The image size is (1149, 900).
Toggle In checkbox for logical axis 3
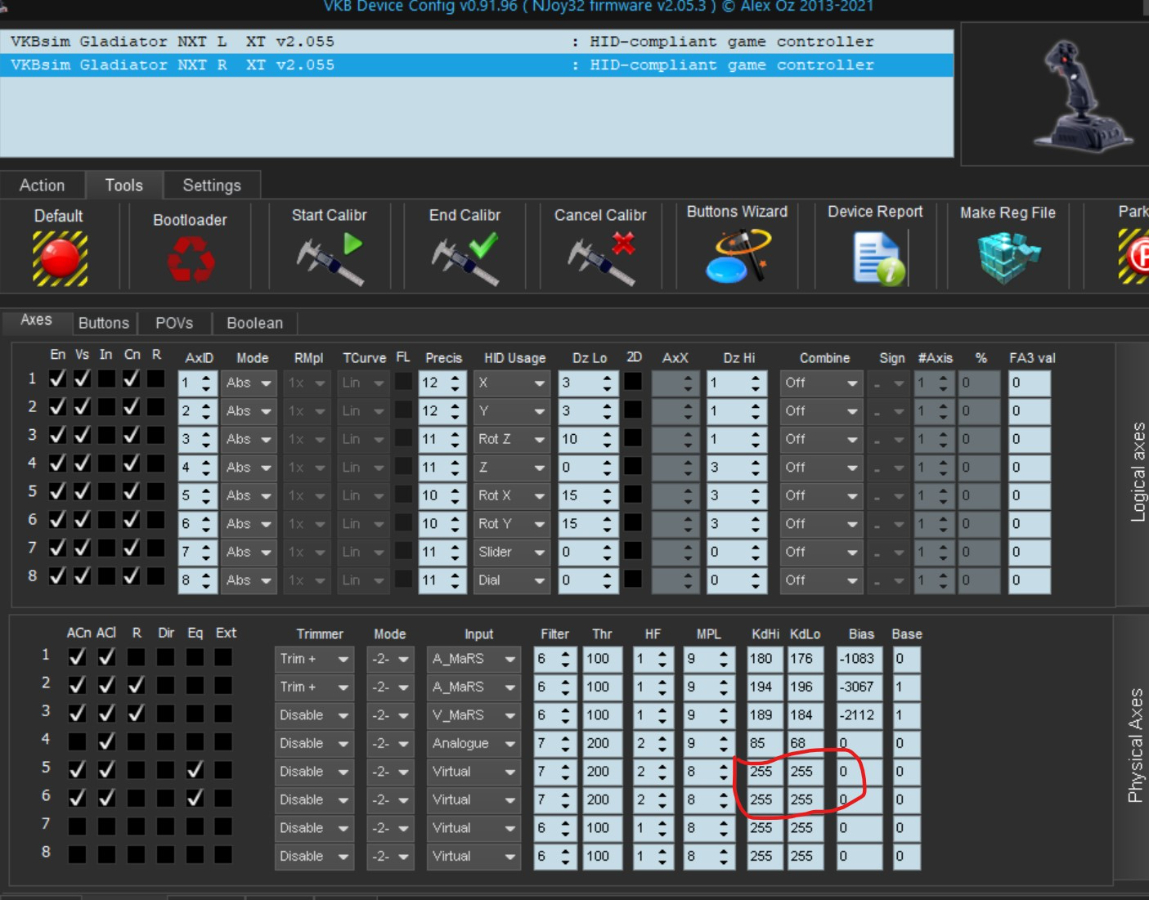point(106,435)
